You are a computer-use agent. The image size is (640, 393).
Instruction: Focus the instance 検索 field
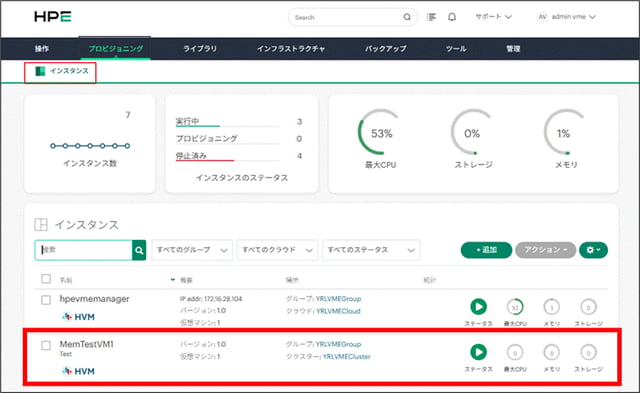click(x=84, y=250)
